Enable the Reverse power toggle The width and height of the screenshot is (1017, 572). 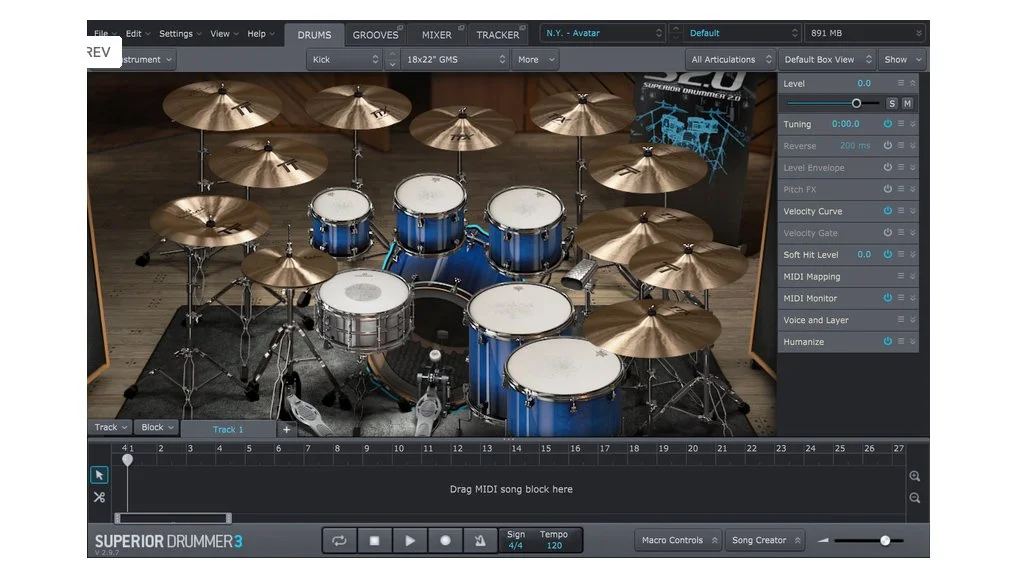[887, 145]
